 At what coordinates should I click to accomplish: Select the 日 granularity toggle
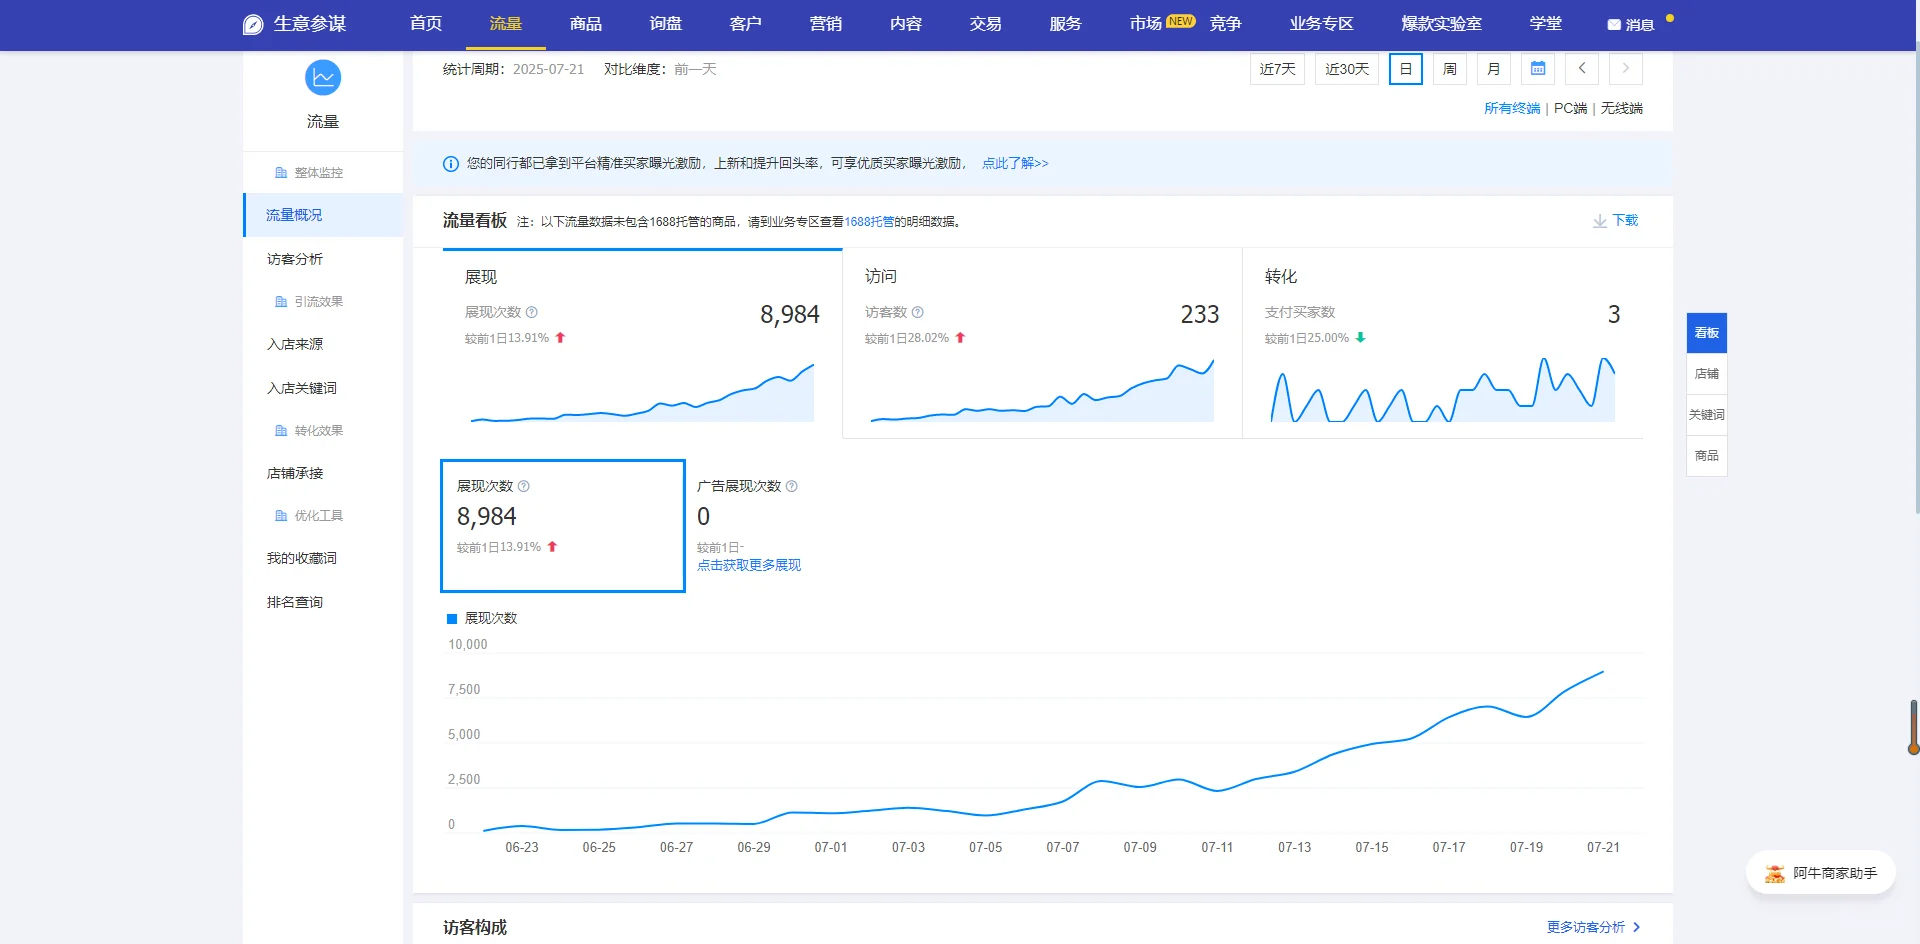pos(1406,69)
